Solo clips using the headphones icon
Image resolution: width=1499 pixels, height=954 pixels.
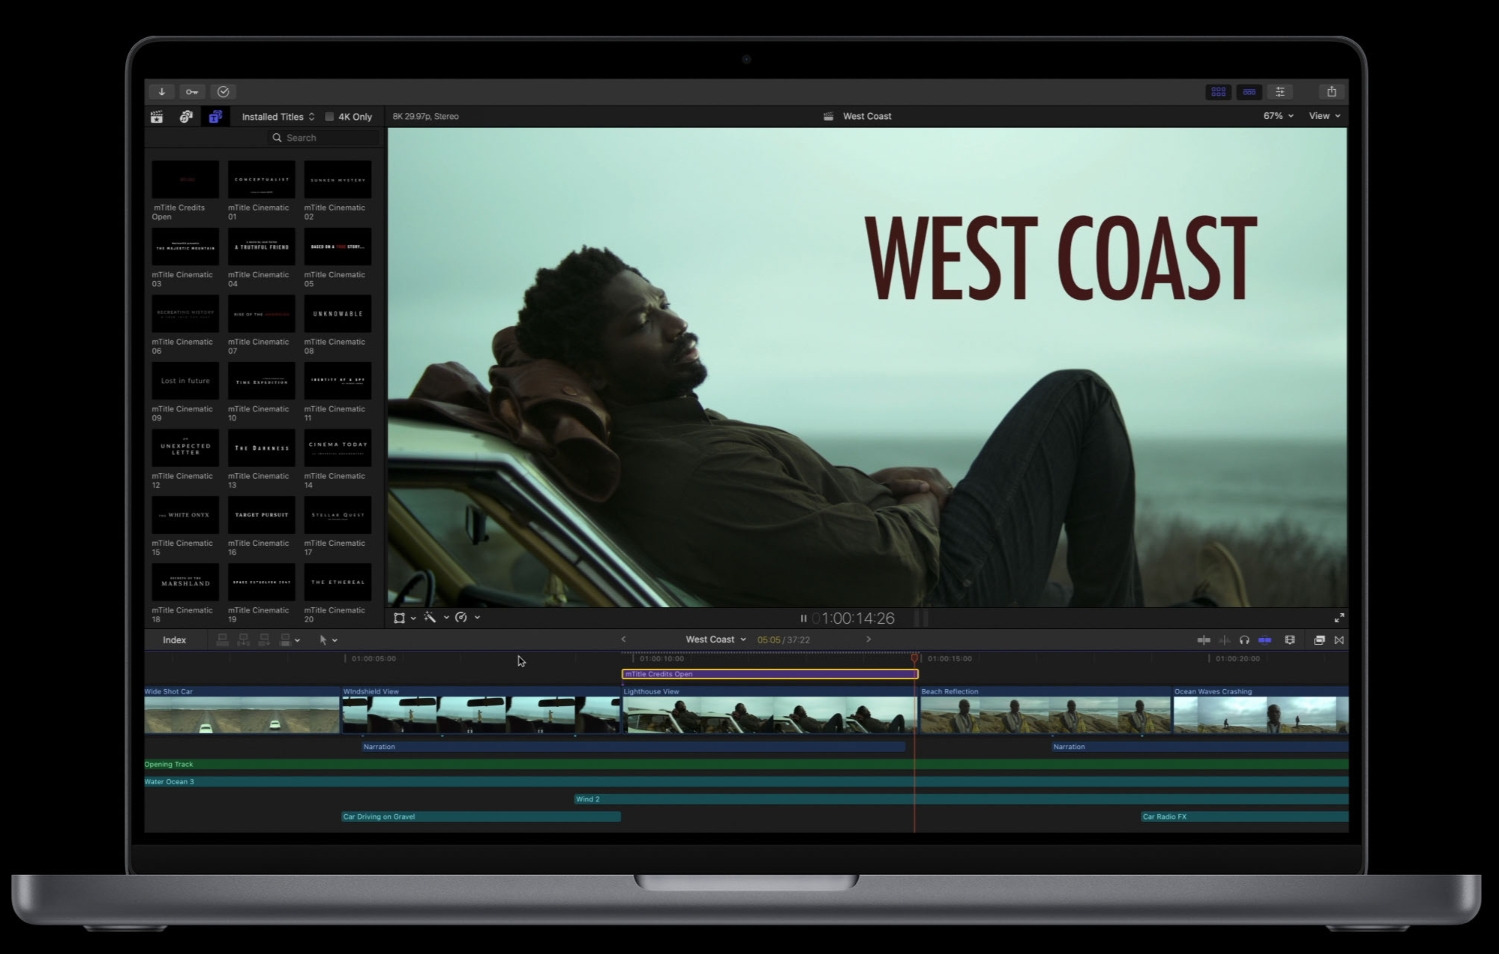pos(1244,639)
